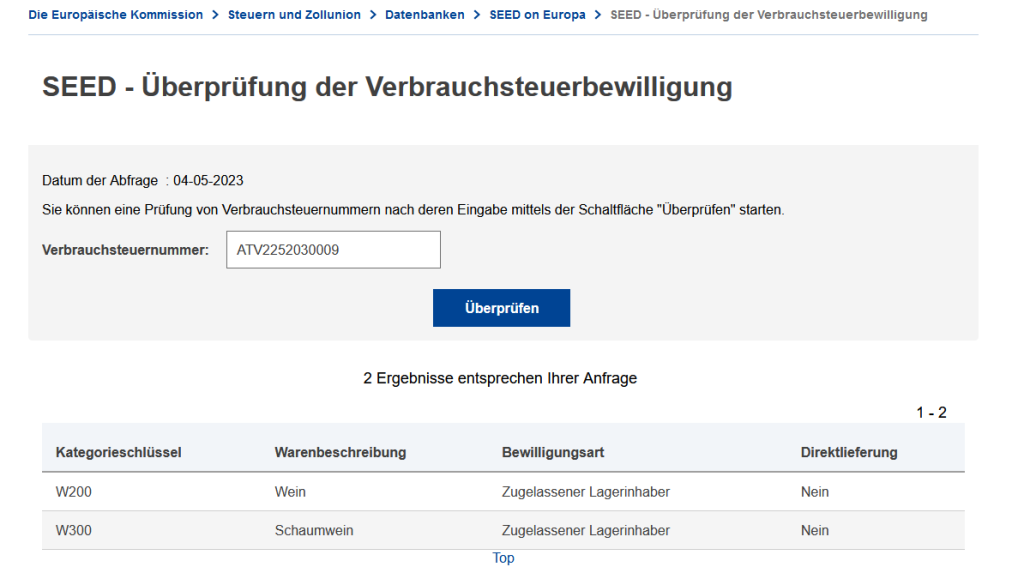1024x585 pixels.
Task: Click chevron after Datenbanken breadcrumb
Action: [477, 14]
